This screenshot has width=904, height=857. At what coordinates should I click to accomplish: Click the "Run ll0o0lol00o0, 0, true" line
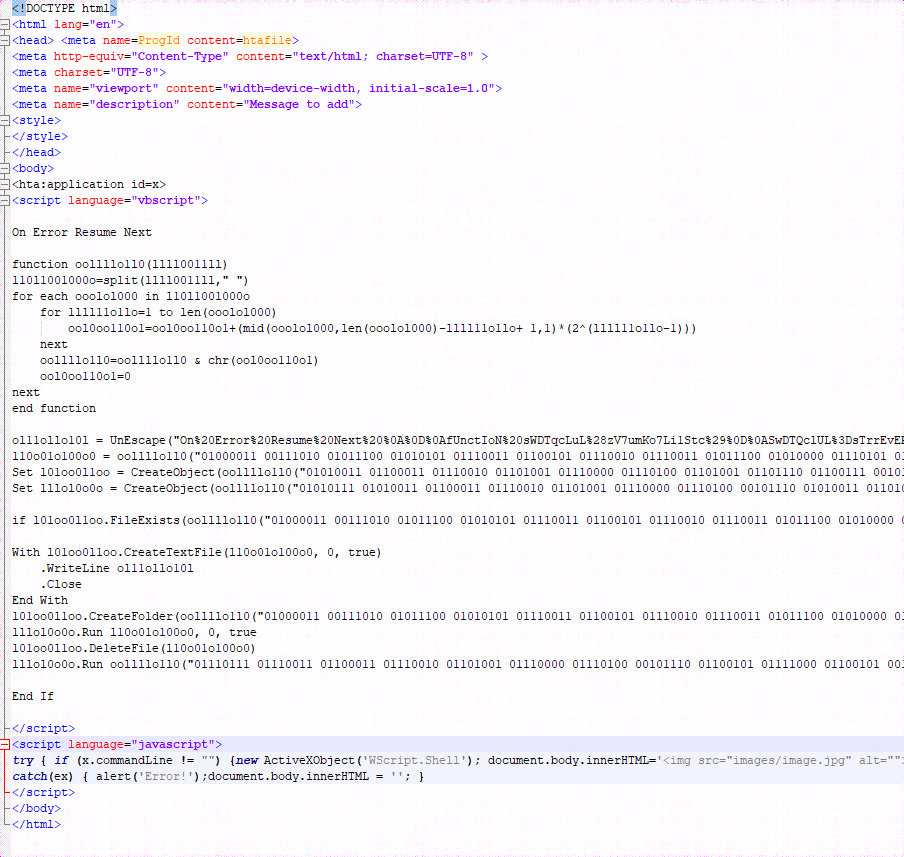(x=134, y=633)
